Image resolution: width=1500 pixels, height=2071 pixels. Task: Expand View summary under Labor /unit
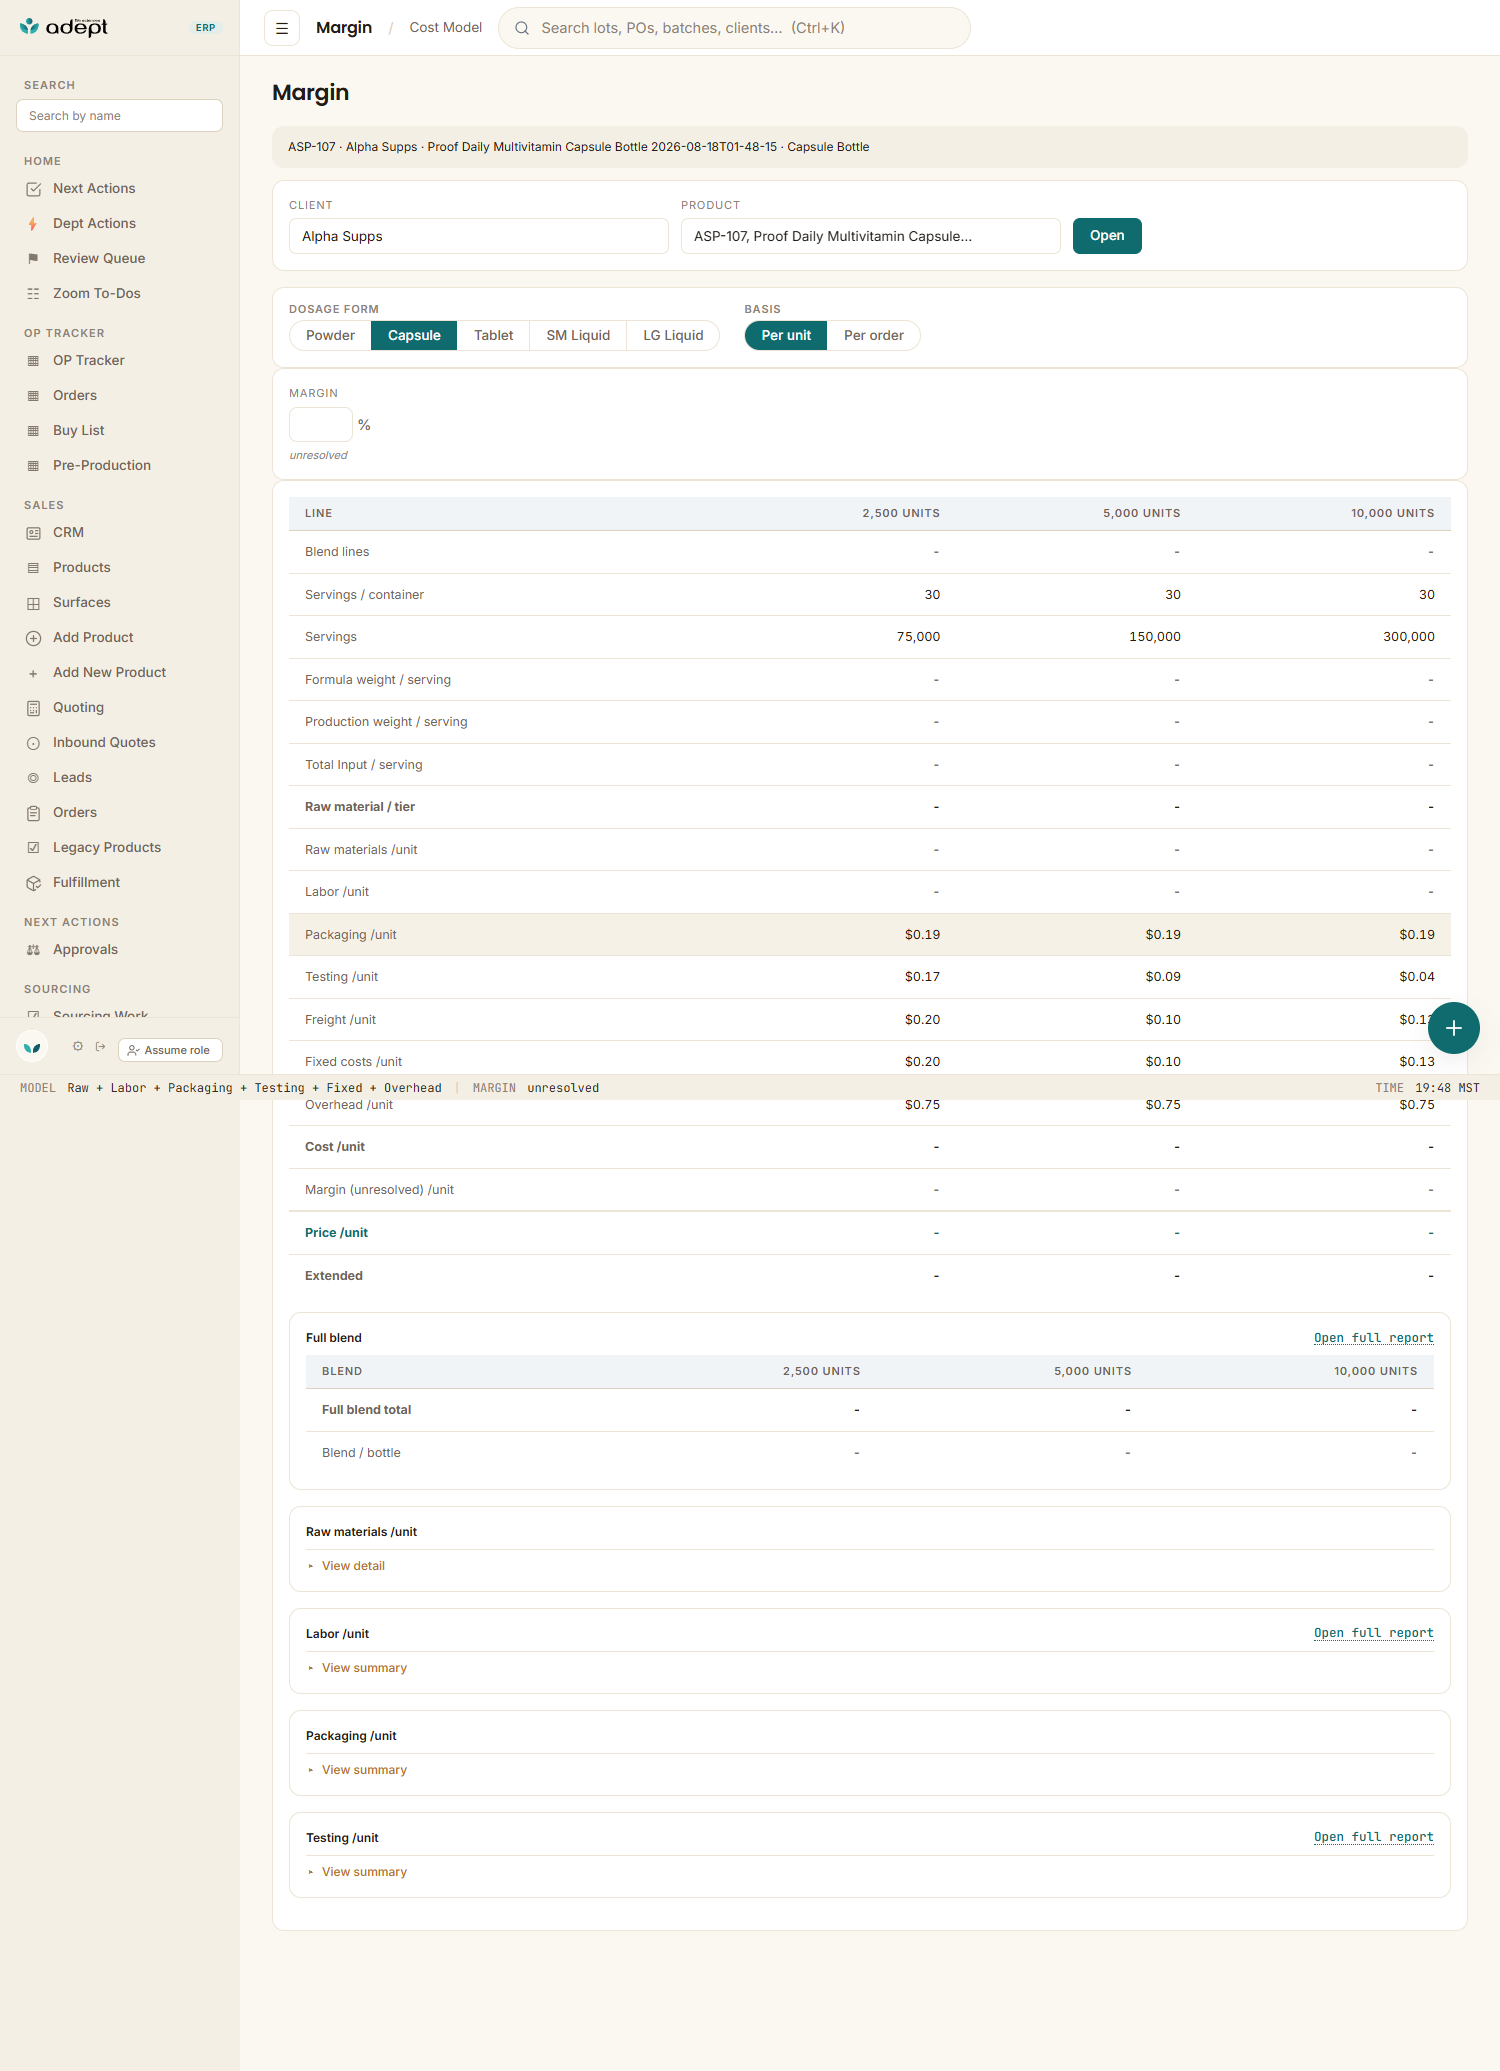tap(364, 1668)
